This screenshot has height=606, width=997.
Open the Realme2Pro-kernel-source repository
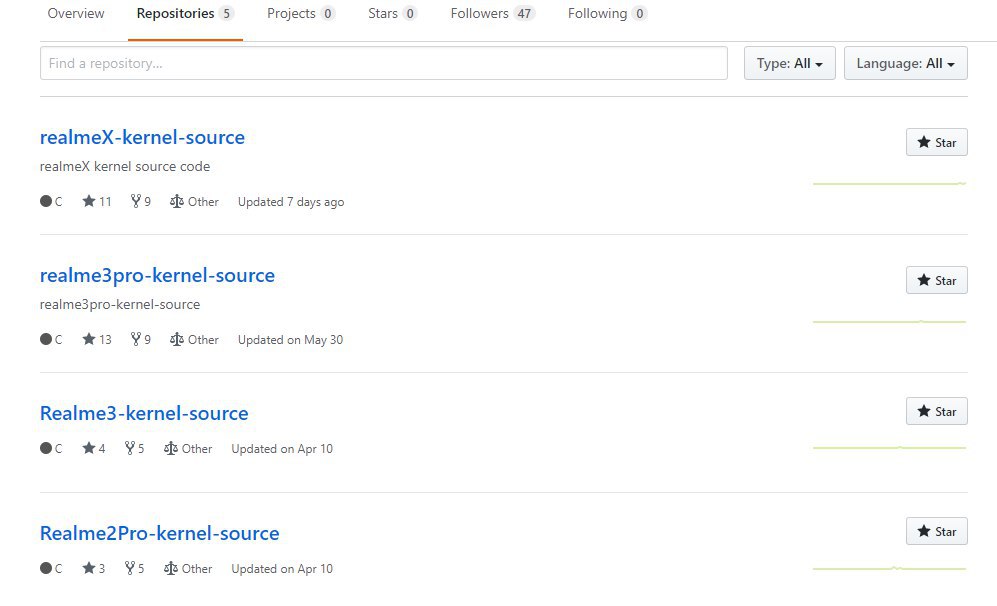point(159,534)
